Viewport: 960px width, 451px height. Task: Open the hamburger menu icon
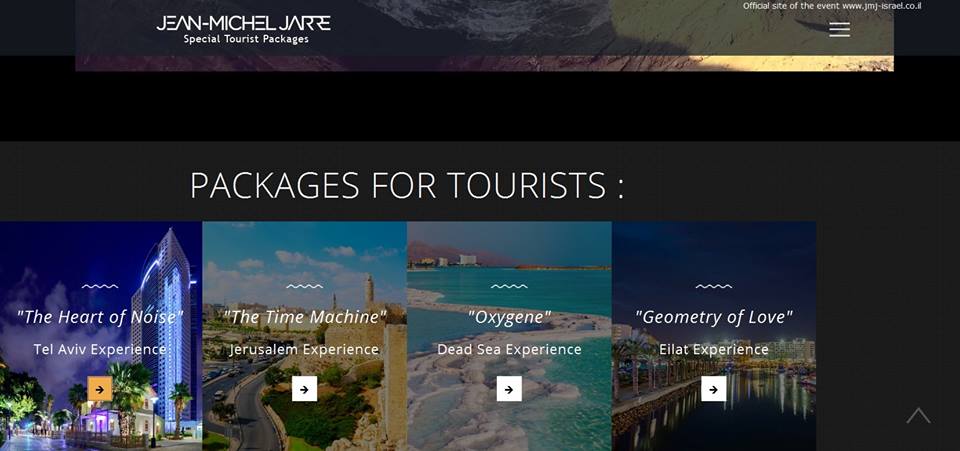(839, 29)
